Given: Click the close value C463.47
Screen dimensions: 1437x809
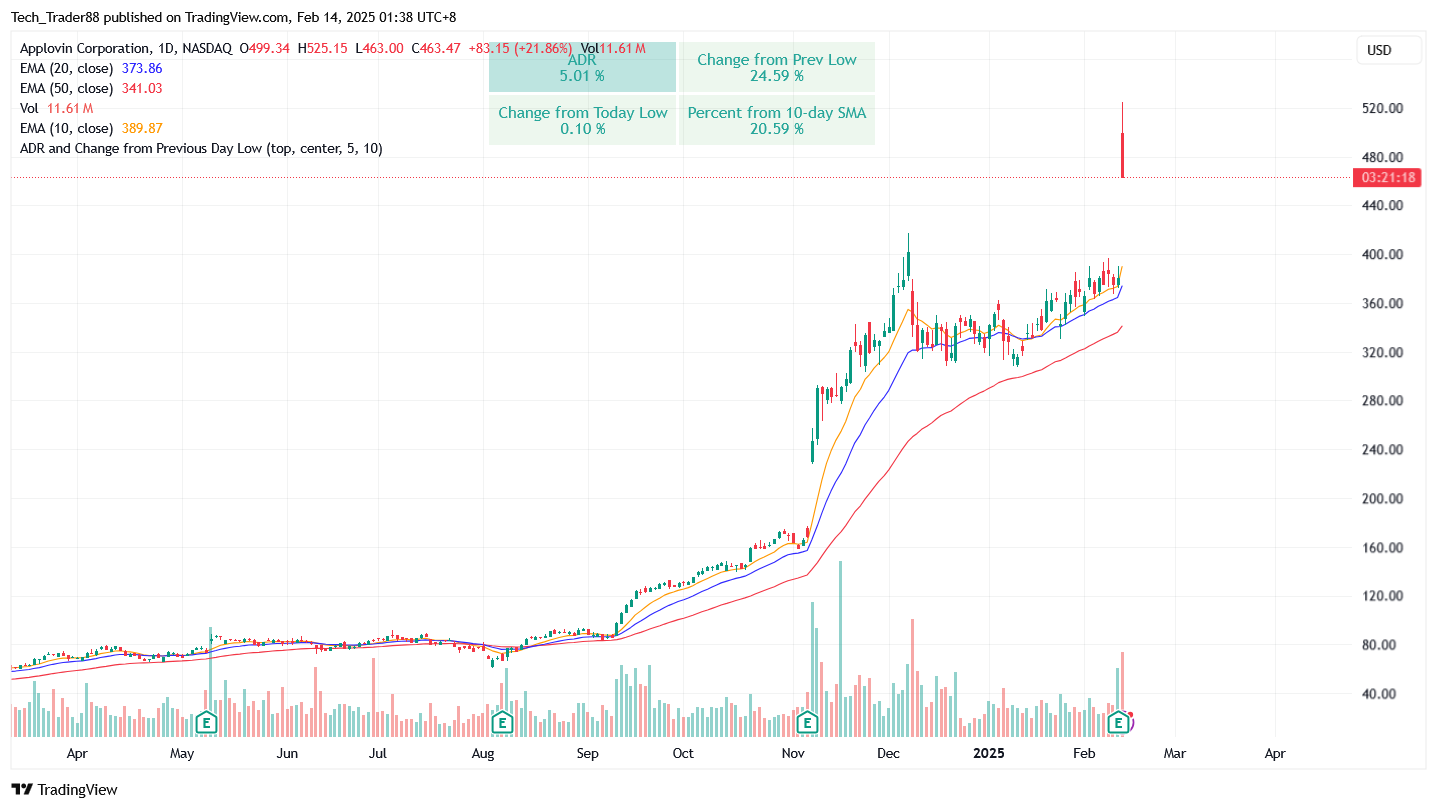Looking at the screenshot, I should [436, 48].
